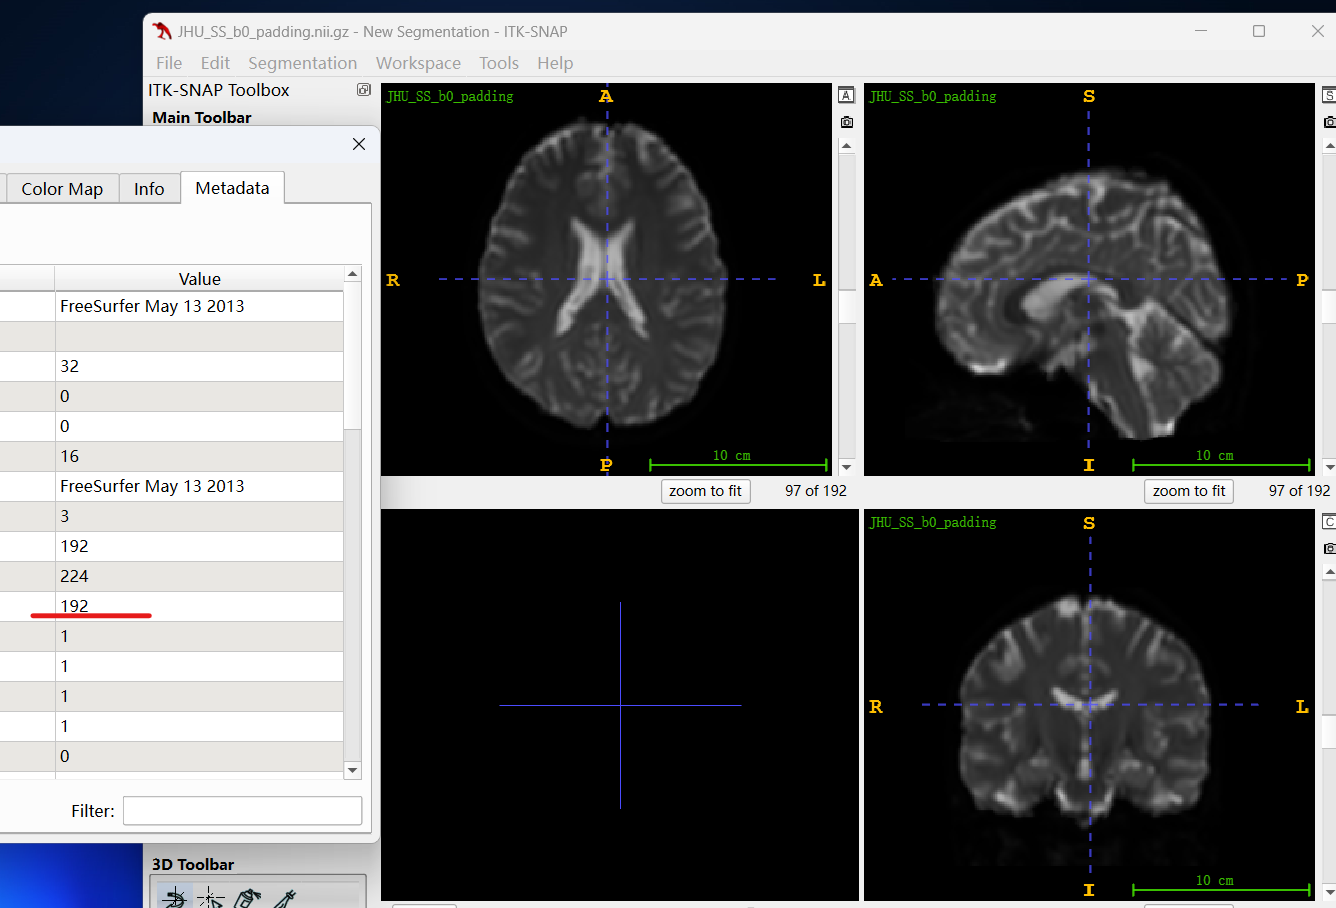The image size is (1336, 908).
Task: Select the value cell showing 32
Action: coord(199,366)
